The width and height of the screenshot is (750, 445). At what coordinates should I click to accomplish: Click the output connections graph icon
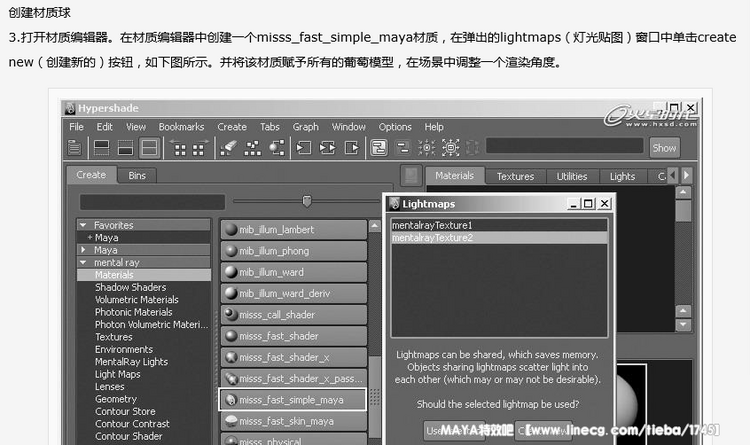click(350, 147)
